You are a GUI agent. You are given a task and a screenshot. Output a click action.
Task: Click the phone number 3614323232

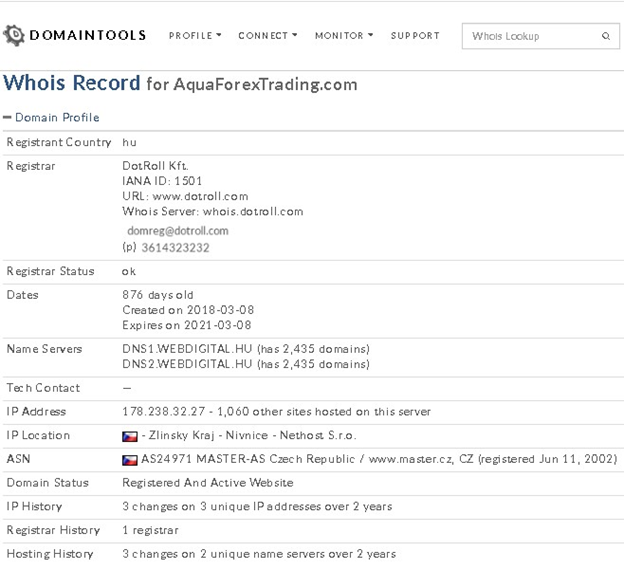click(176, 248)
